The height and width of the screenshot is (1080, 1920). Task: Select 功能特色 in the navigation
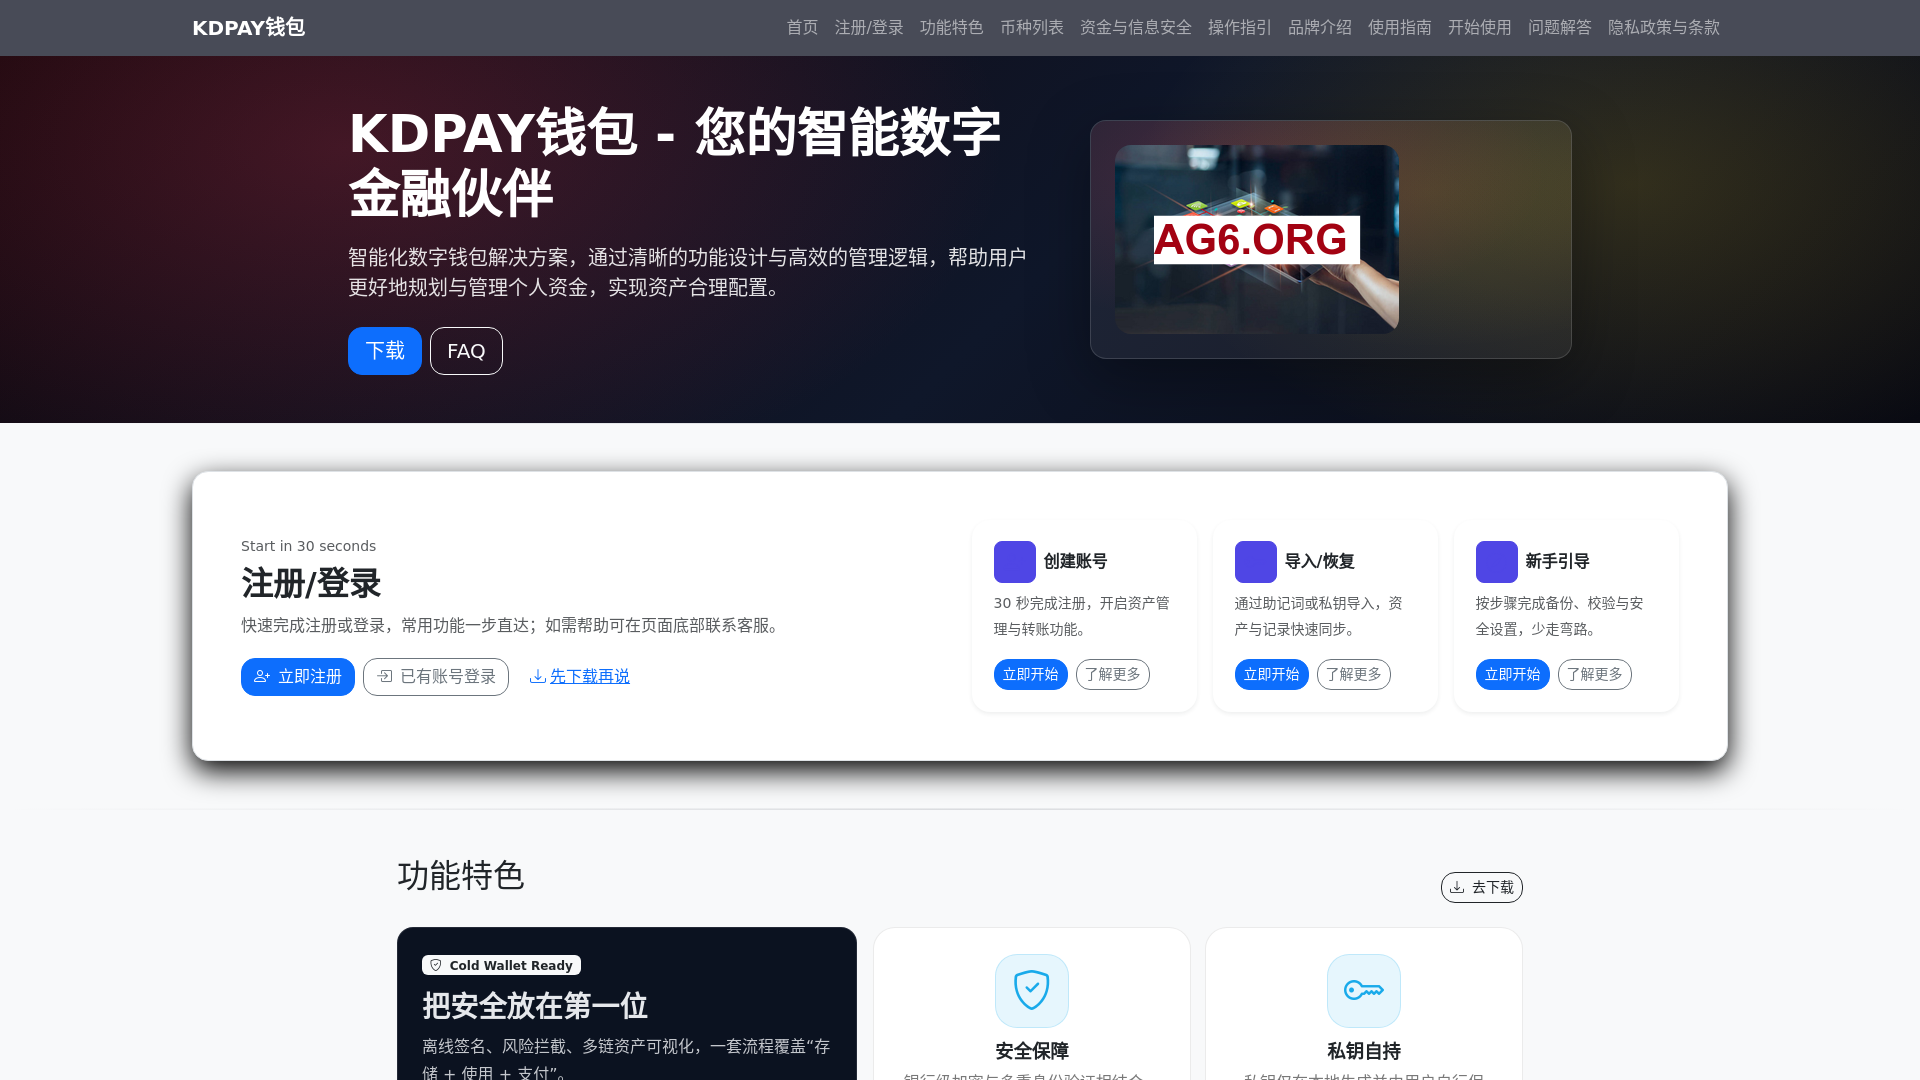(951, 28)
